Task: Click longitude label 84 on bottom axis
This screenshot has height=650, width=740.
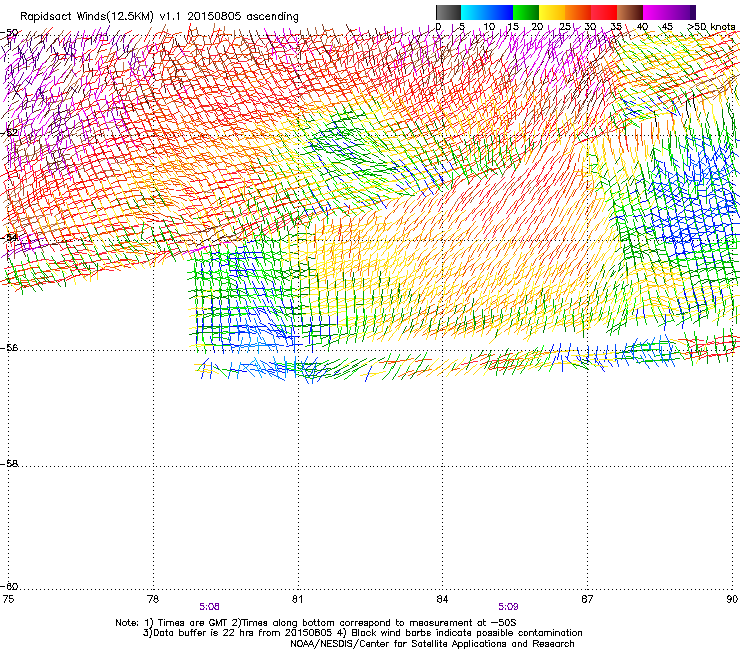Action: (442, 599)
